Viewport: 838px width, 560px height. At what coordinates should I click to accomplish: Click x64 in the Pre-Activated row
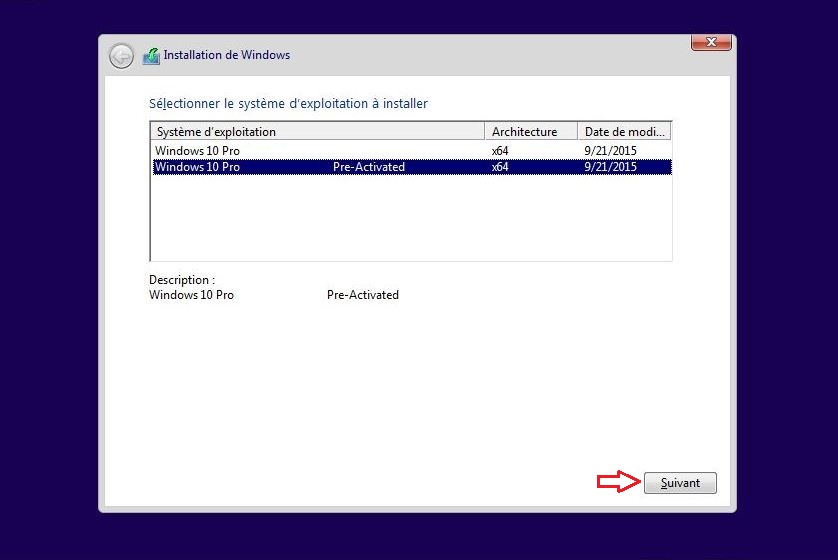(500, 167)
